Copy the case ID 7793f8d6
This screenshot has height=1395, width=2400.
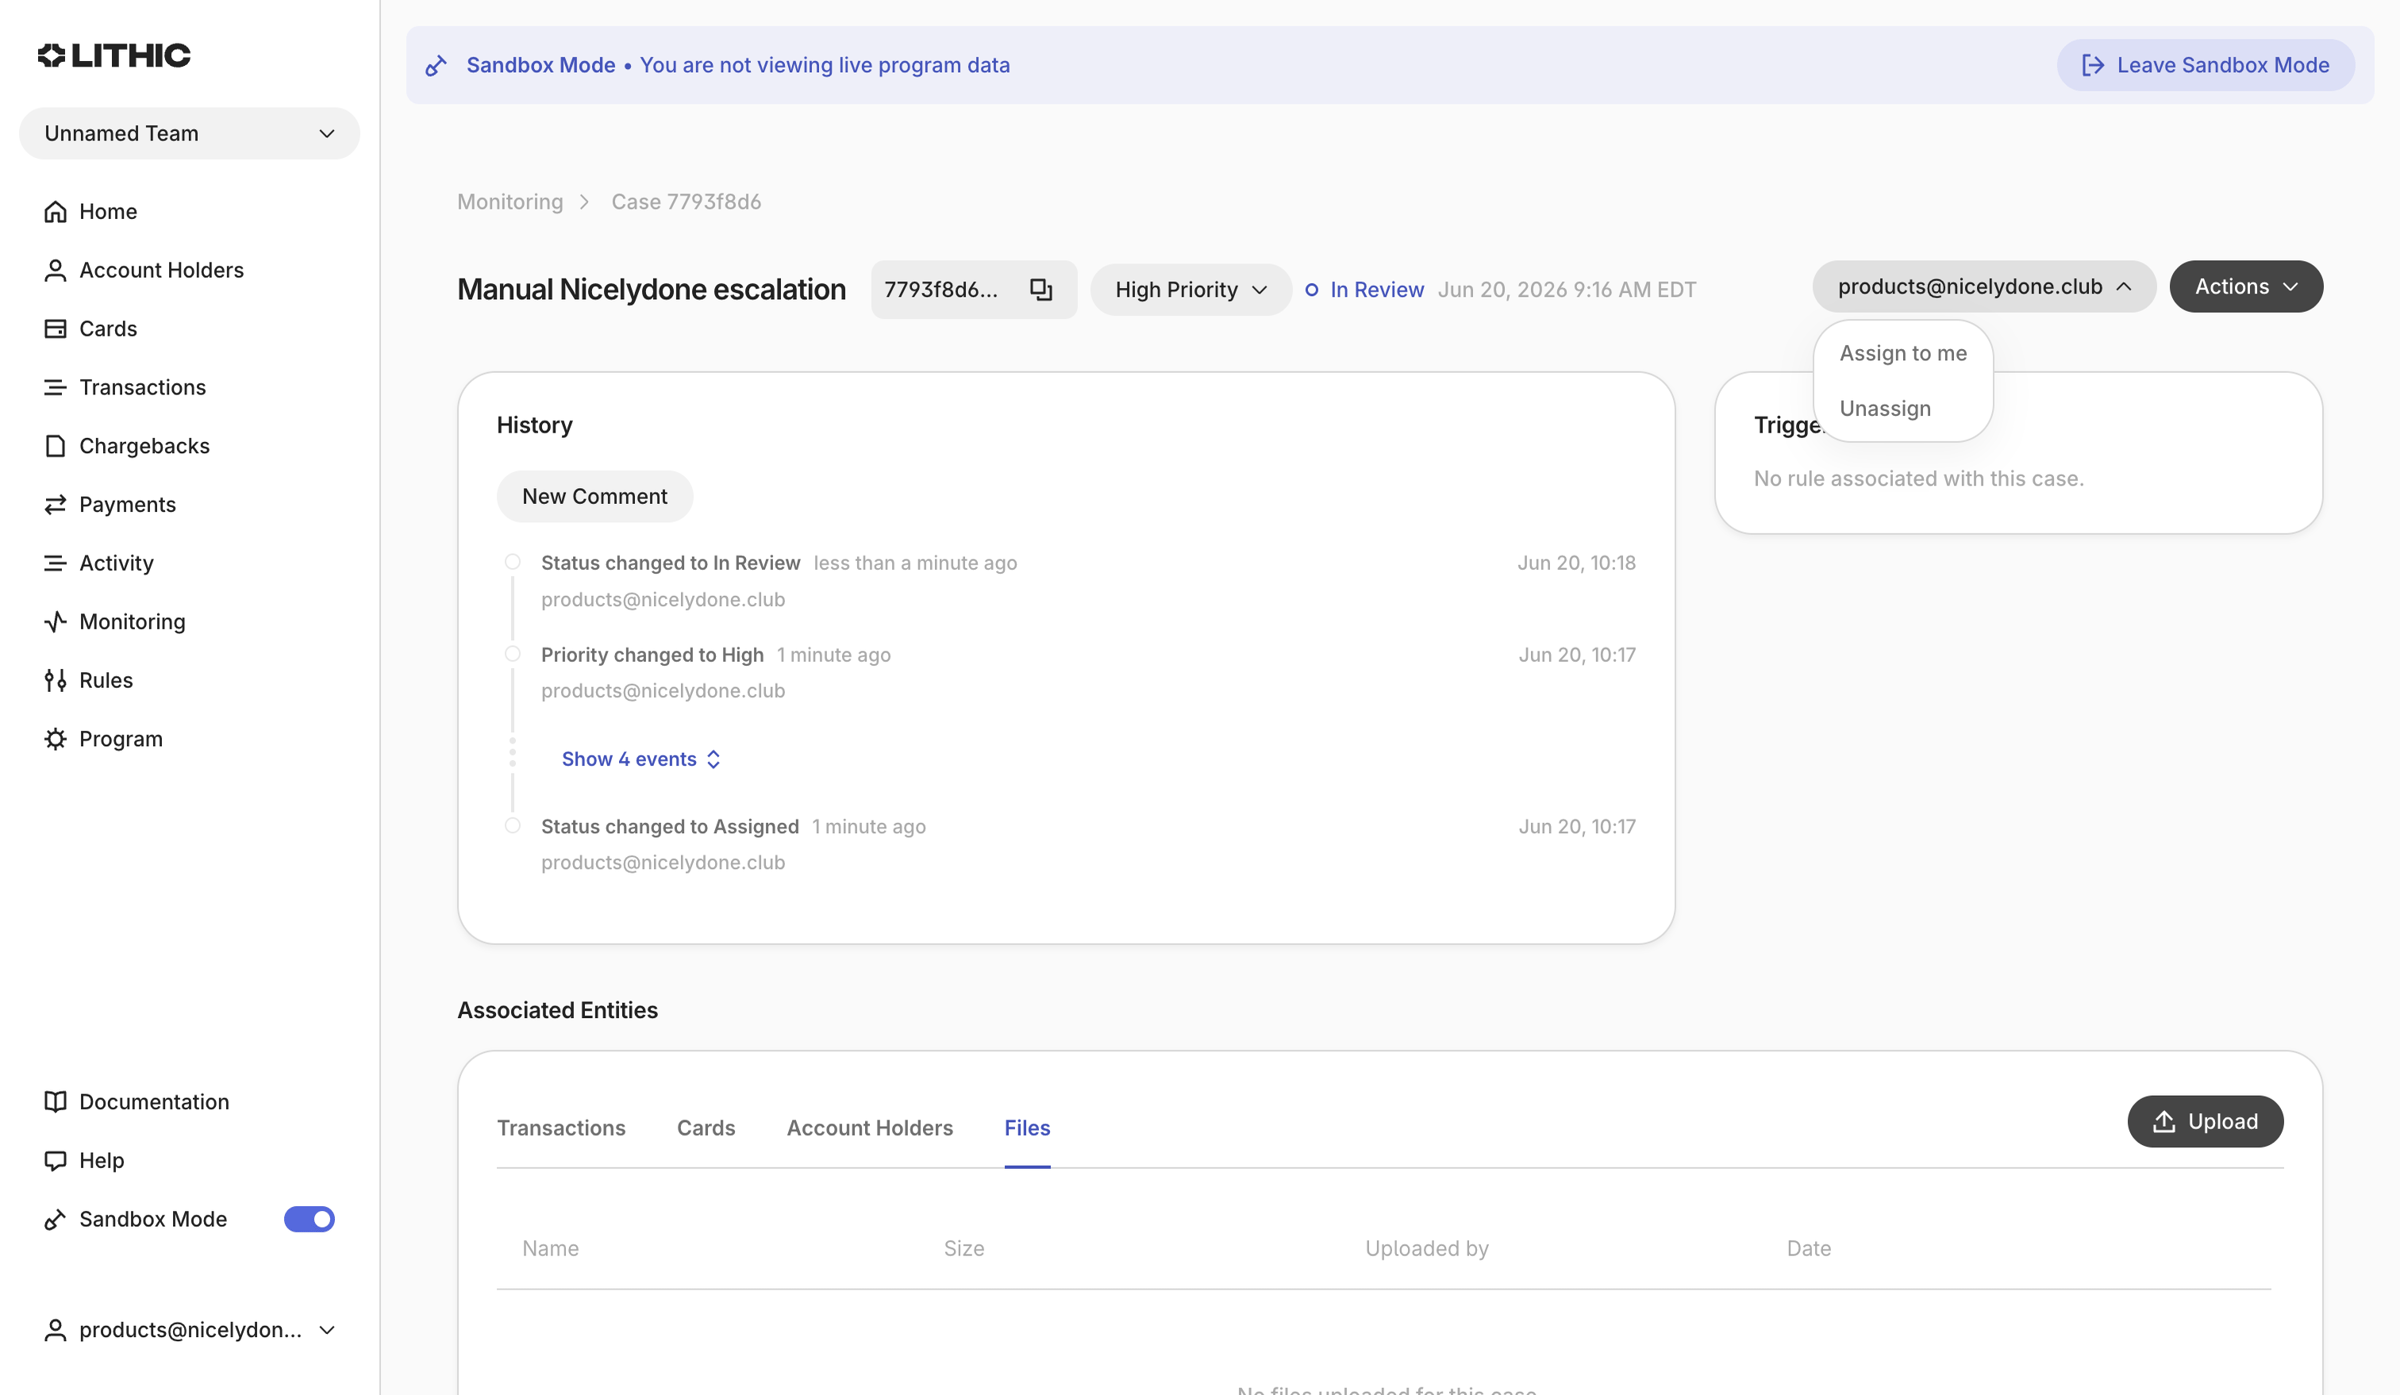[x=1041, y=289]
